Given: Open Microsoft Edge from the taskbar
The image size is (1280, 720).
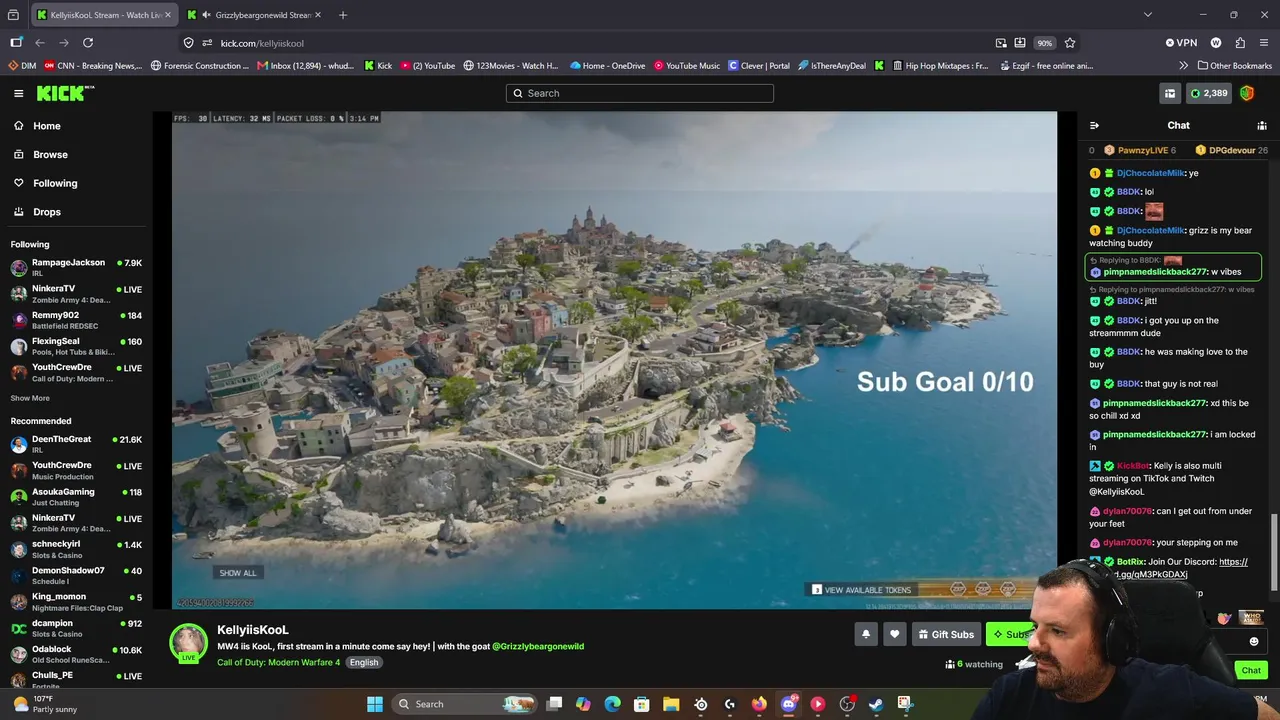Looking at the screenshot, I should pyautogui.click(x=613, y=704).
